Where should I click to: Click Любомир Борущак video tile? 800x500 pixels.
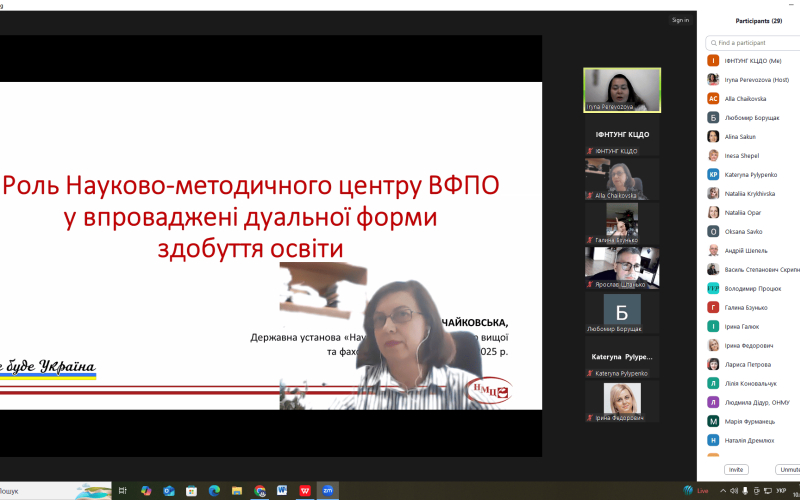pos(622,312)
